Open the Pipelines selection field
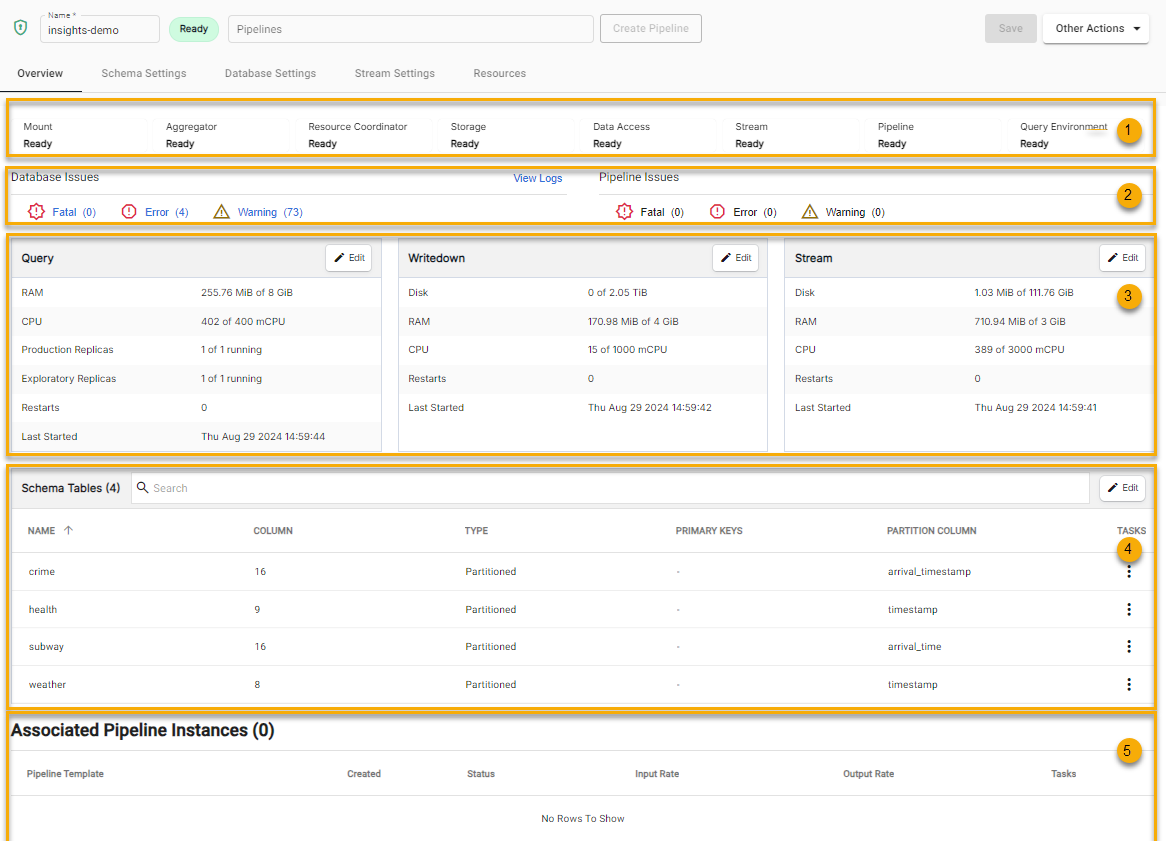Image resolution: width=1166 pixels, height=841 pixels. (410, 29)
